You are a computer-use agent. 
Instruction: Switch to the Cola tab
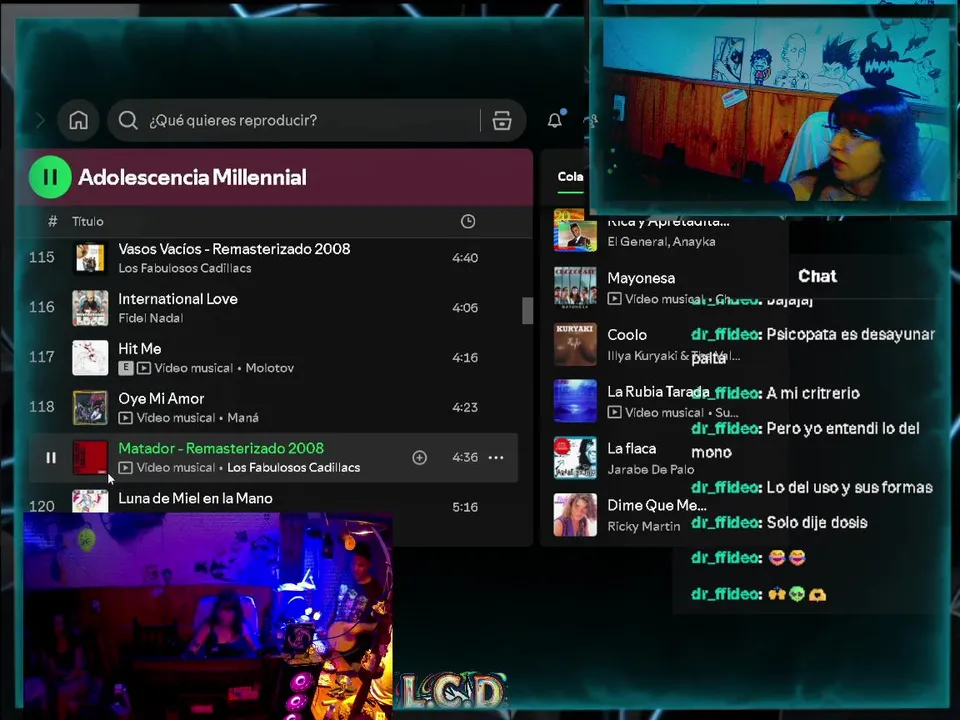(x=570, y=177)
